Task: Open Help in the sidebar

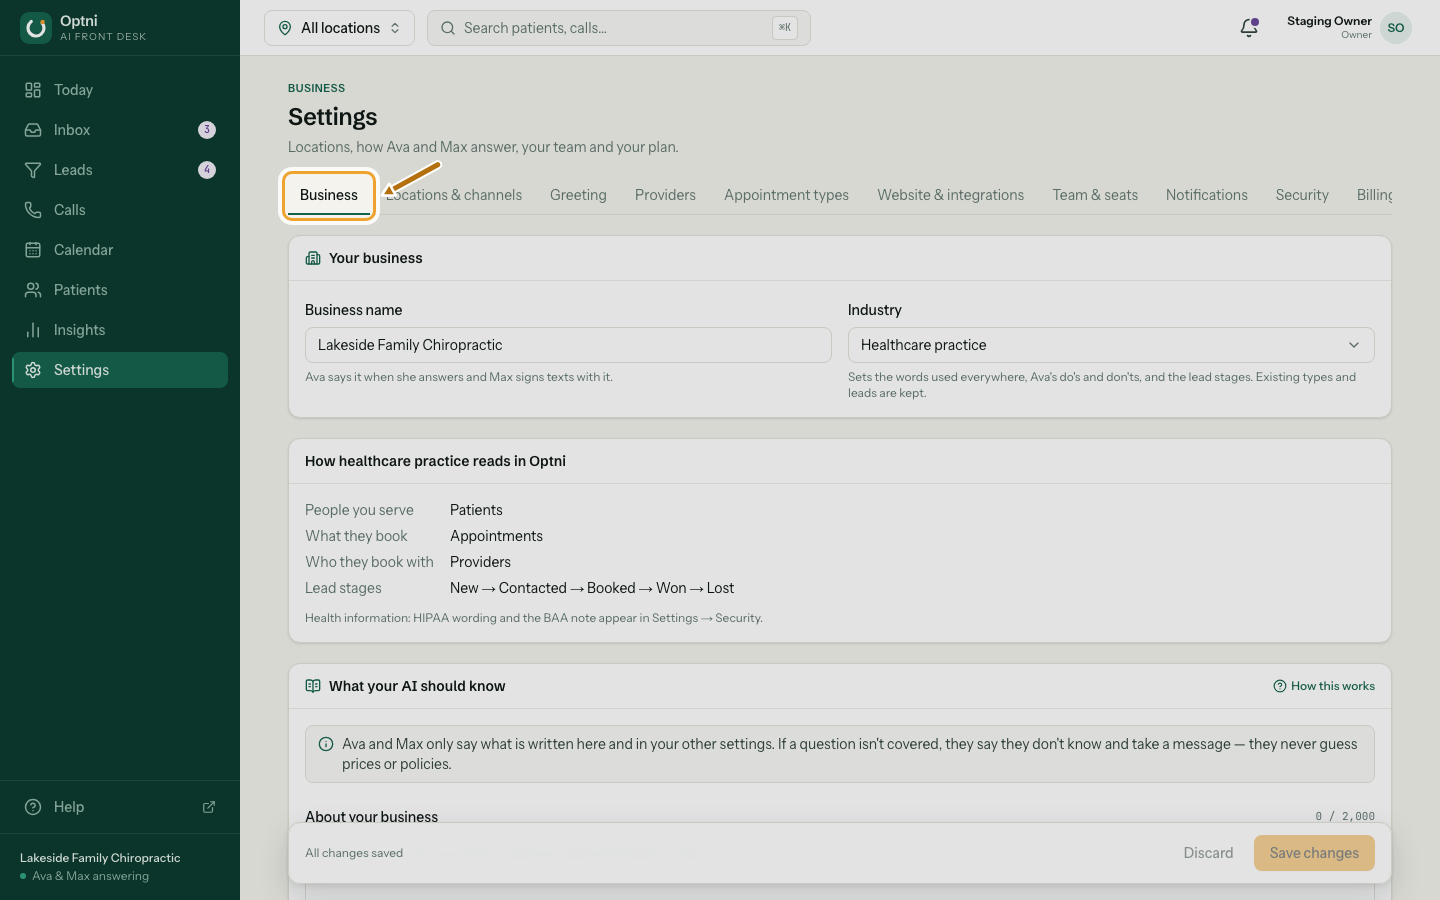Action: pyautogui.click(x=120, y=807)
